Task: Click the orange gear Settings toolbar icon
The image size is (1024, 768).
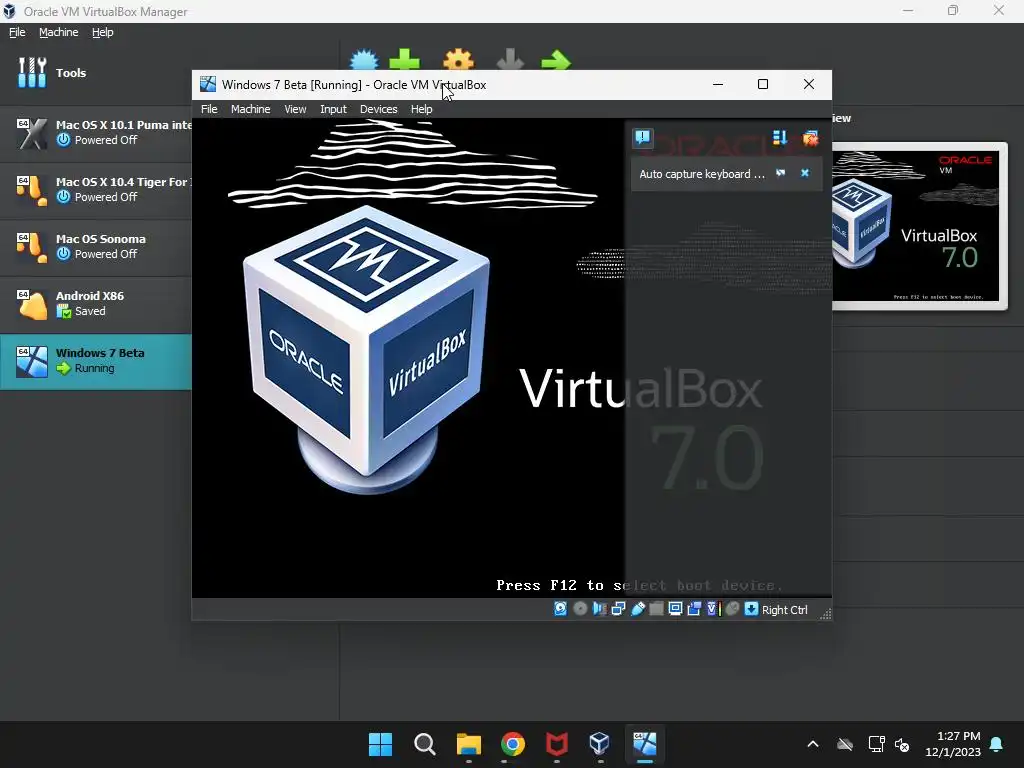Action: (x=458, y=59)
